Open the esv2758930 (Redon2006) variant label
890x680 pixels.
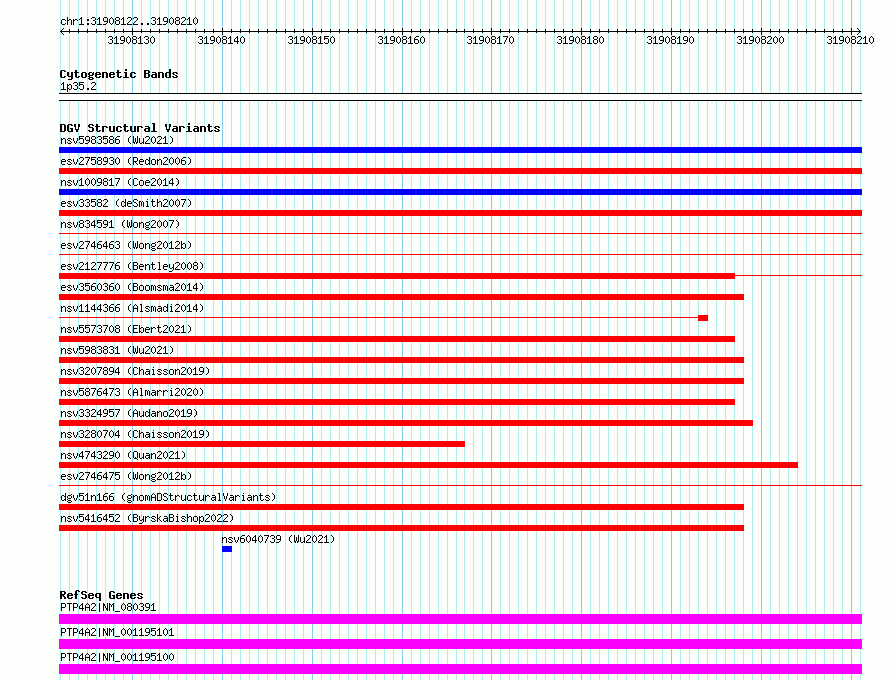pyautogui.click(x=126, y=161)
